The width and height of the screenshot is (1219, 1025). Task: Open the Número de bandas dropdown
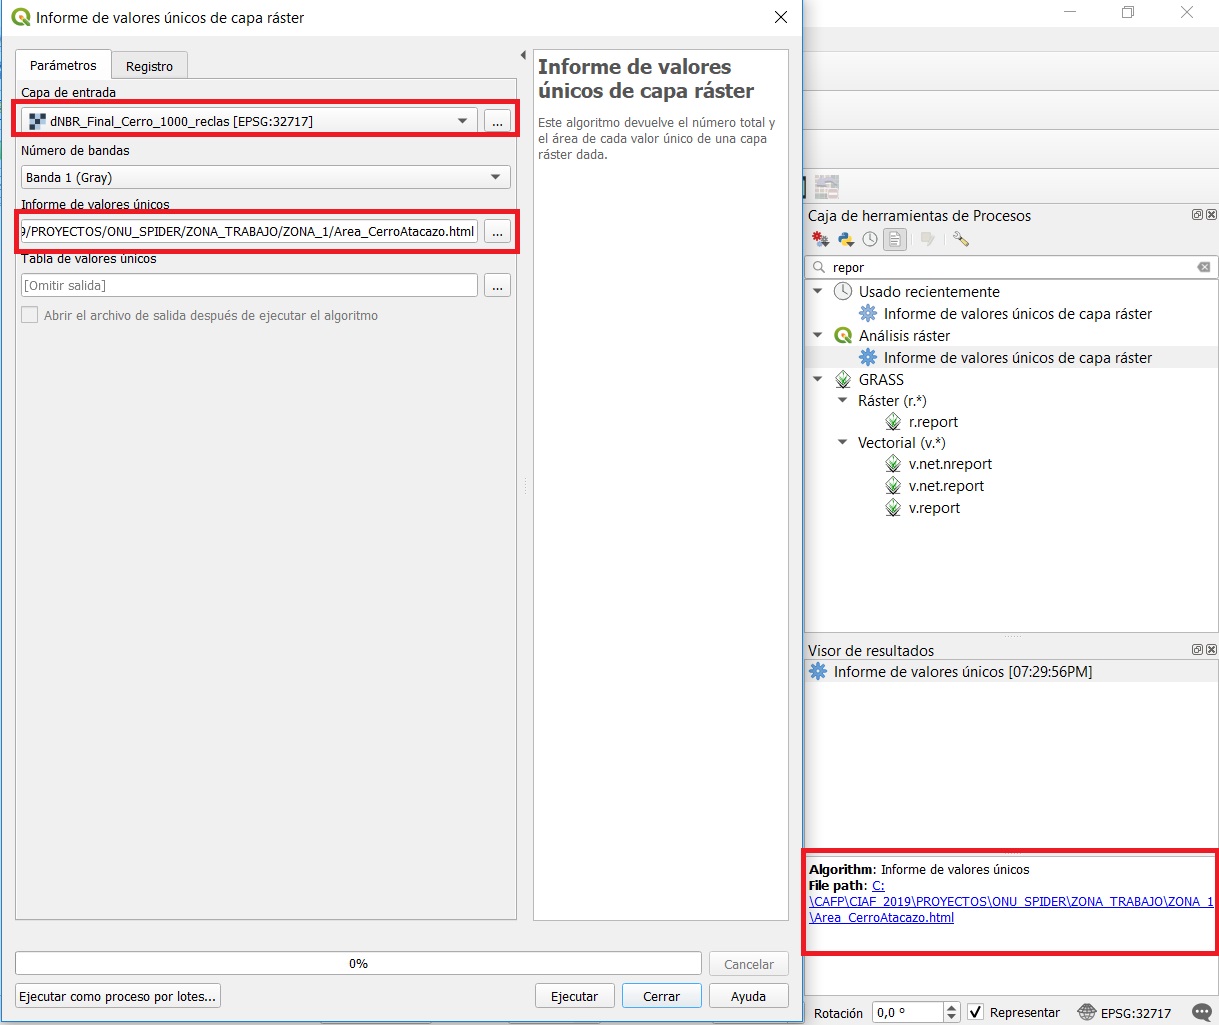tap(495, 177)
